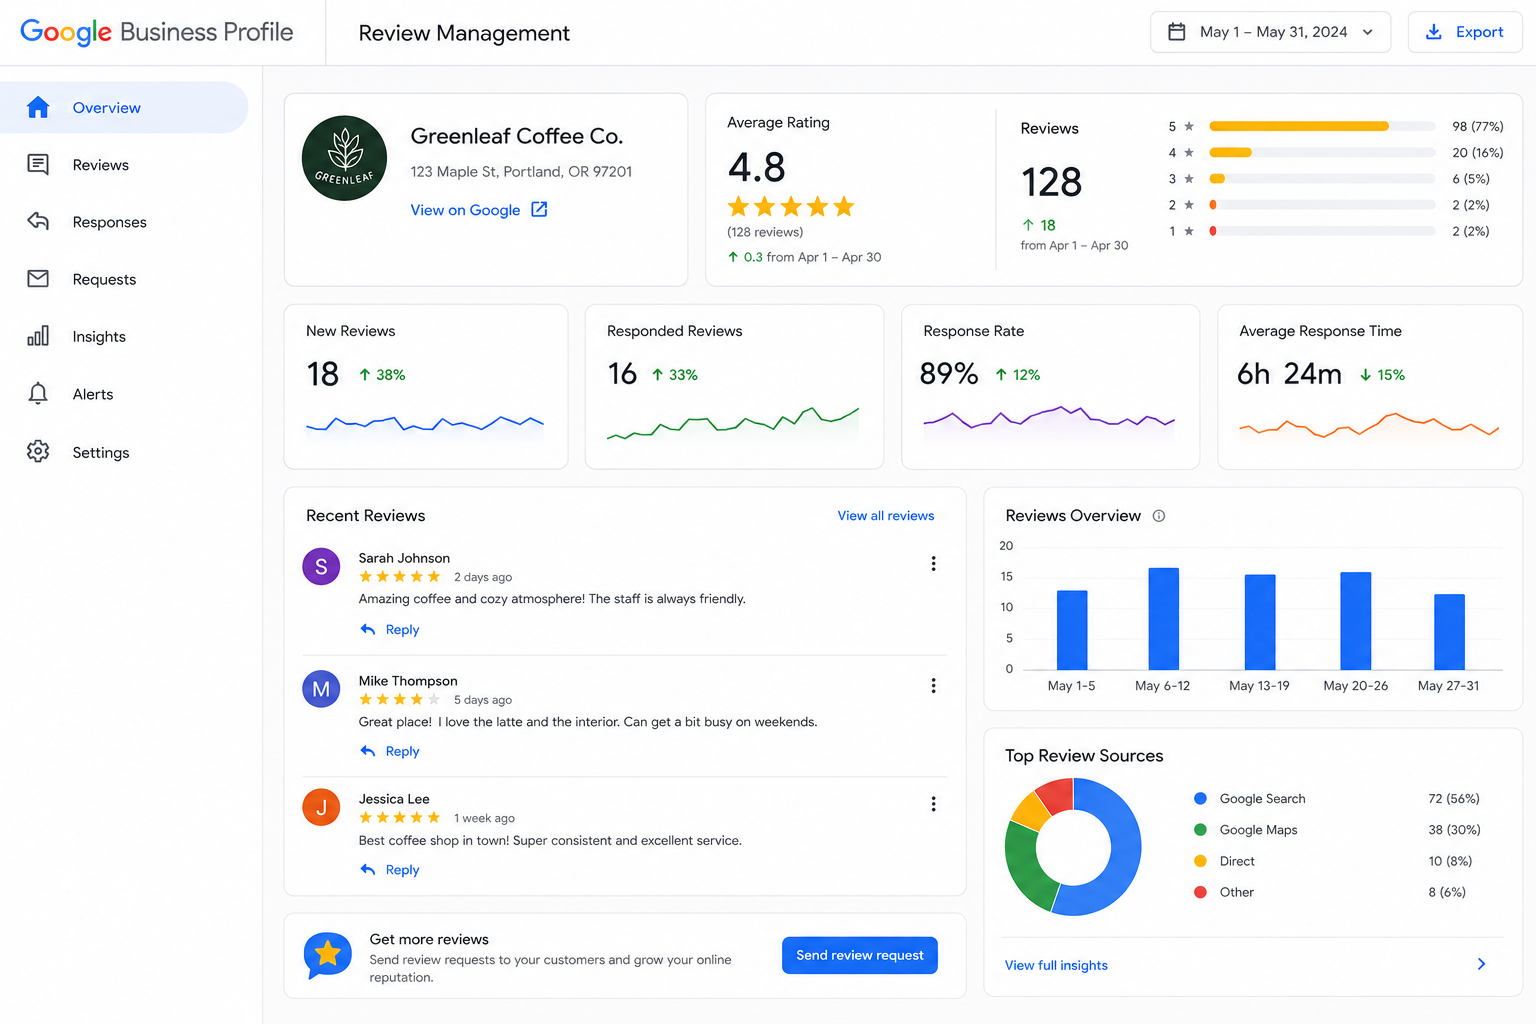This screenshot has height=1024, width=1536.
Task: Click the 4-star rating distribution bar
Action: (x=1322, y=152)
